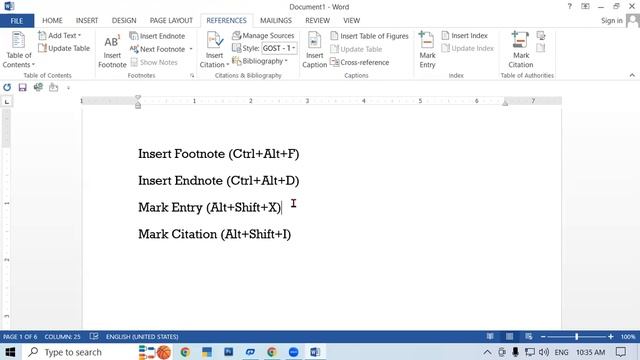Open the FILE tab
The height and width of the screenshot is (360, 640).
click(17, 20)
